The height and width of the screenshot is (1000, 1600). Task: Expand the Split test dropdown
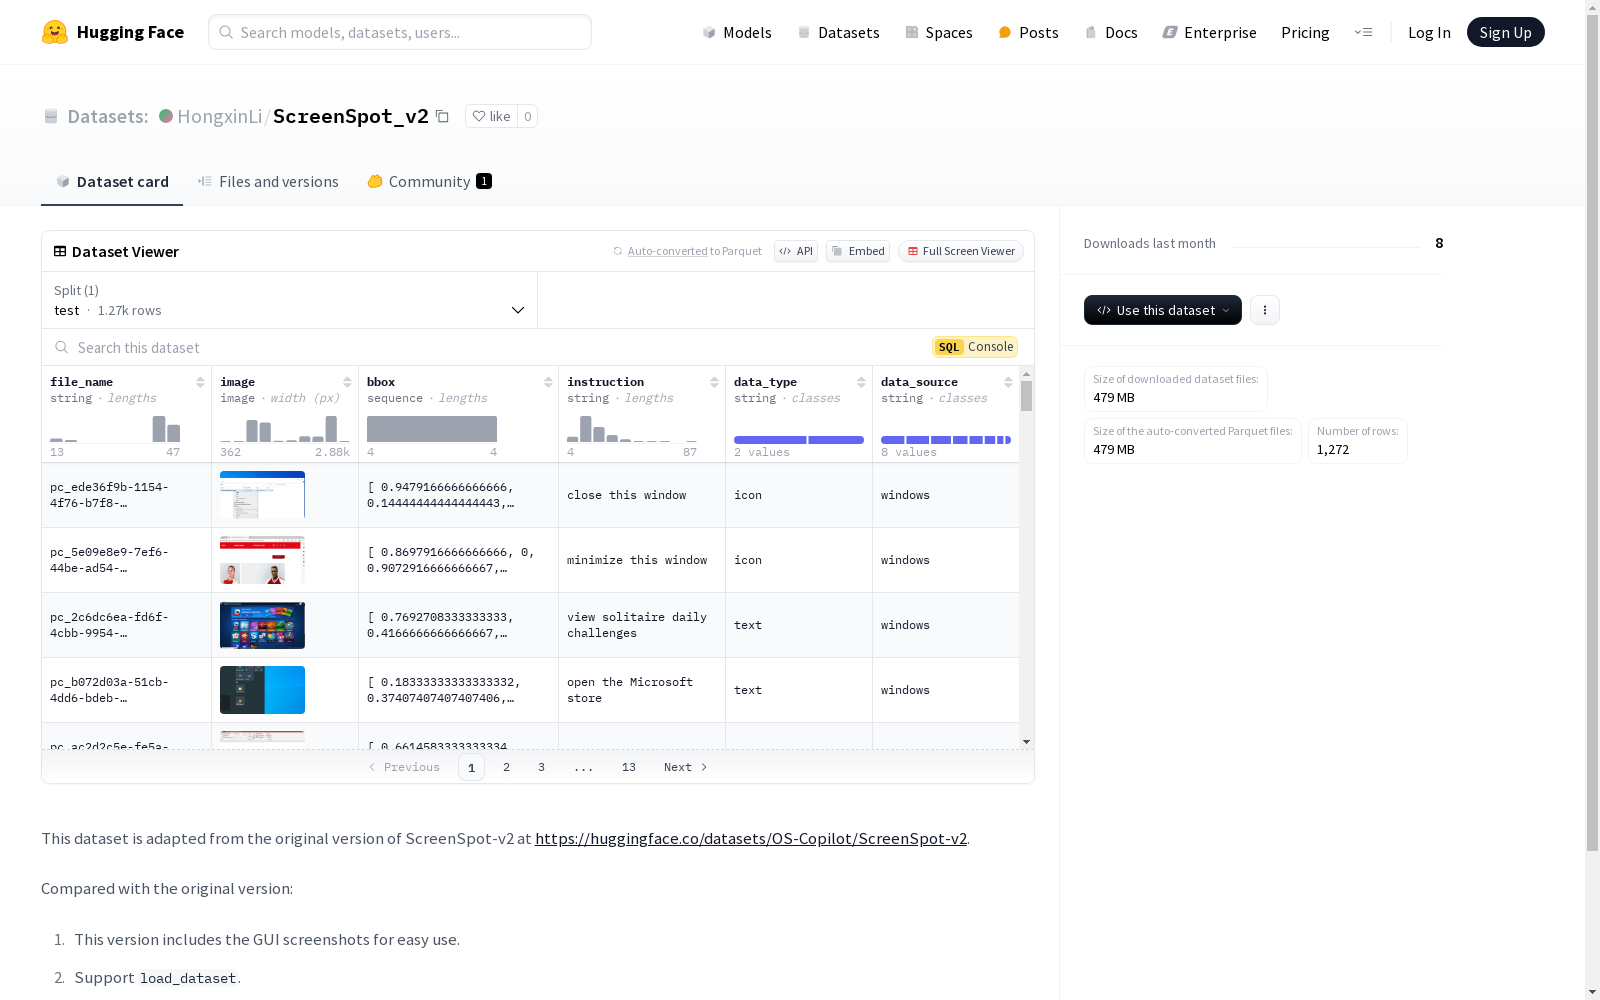pyautogui.click(x=290, y=300)
